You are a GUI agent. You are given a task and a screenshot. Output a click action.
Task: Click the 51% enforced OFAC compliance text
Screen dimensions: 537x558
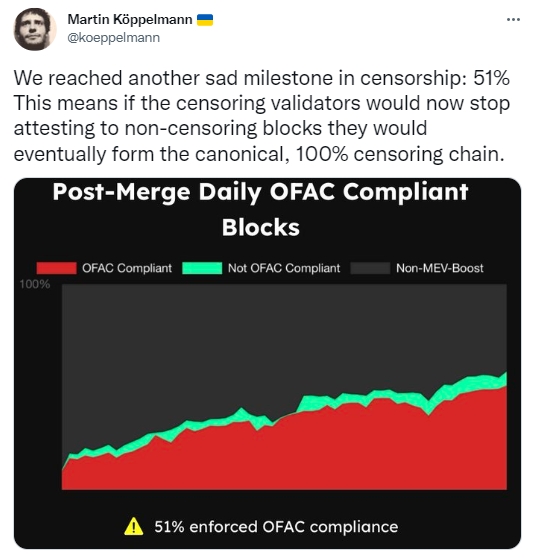(276, 527)
